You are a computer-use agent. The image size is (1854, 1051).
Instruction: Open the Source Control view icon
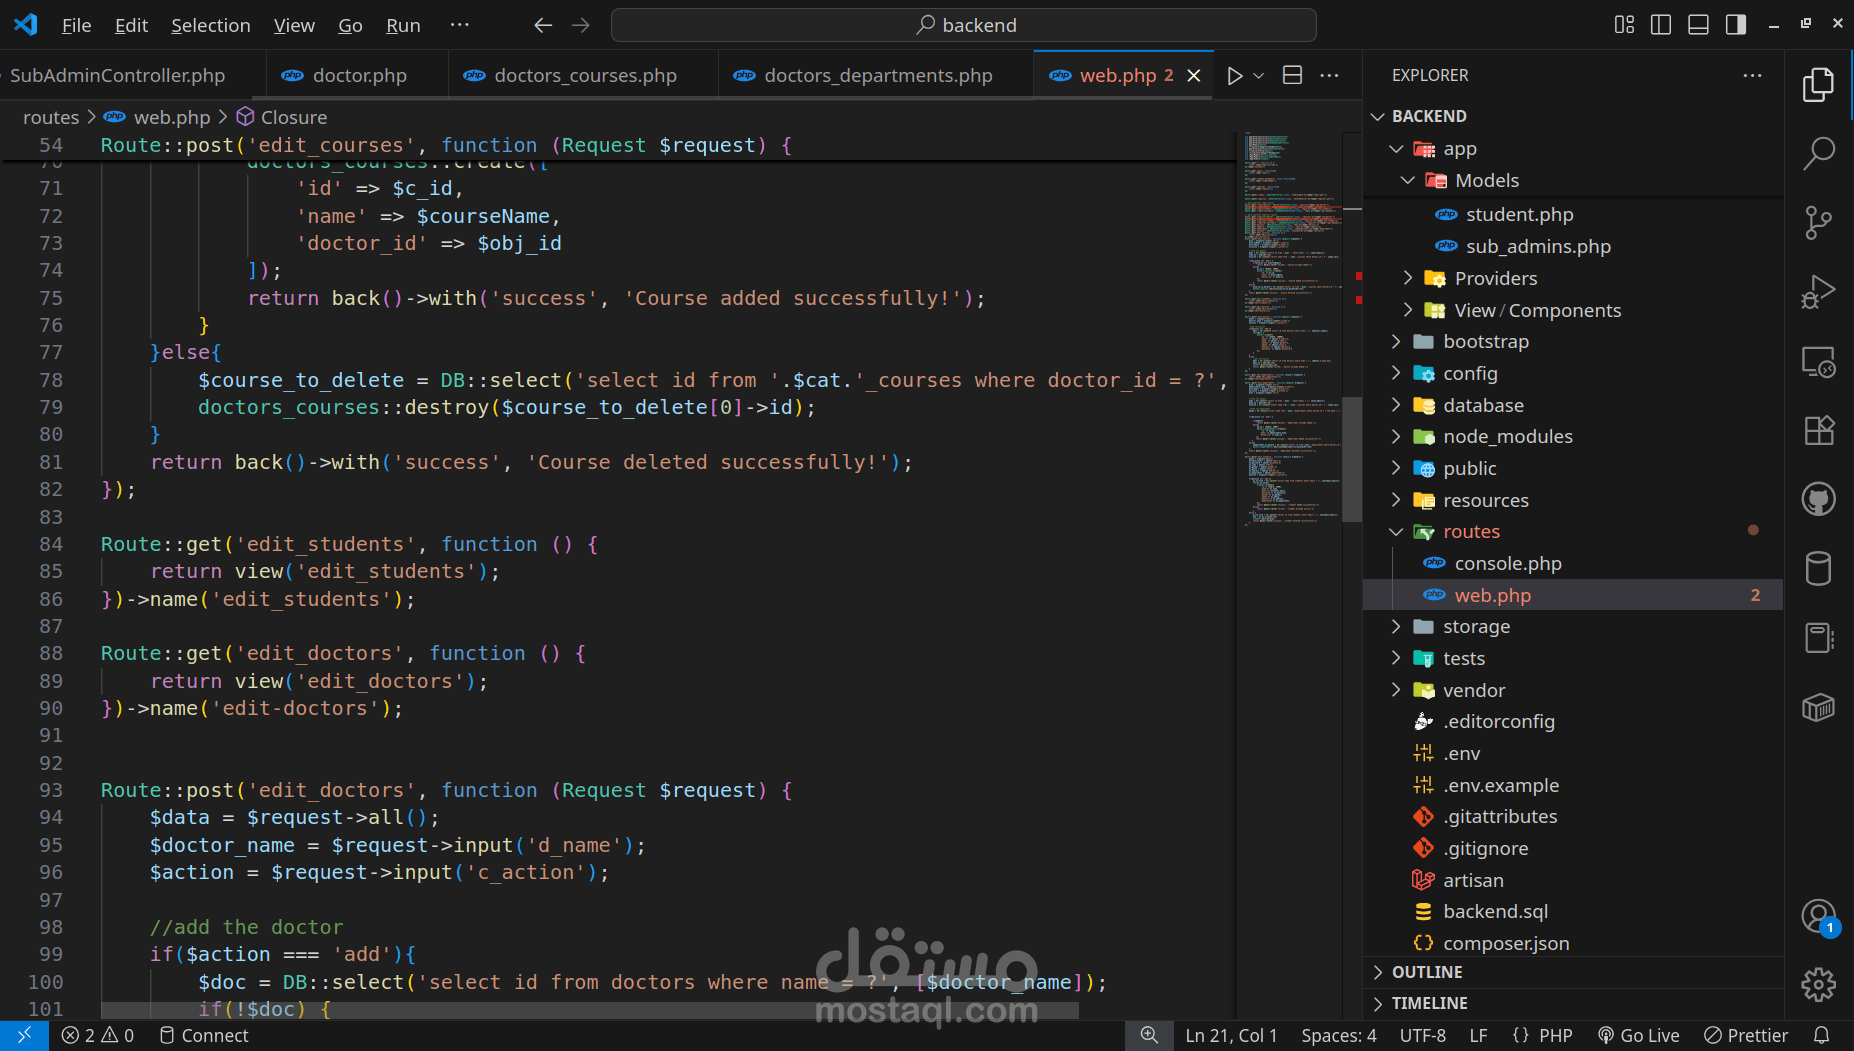(1818, 222)
